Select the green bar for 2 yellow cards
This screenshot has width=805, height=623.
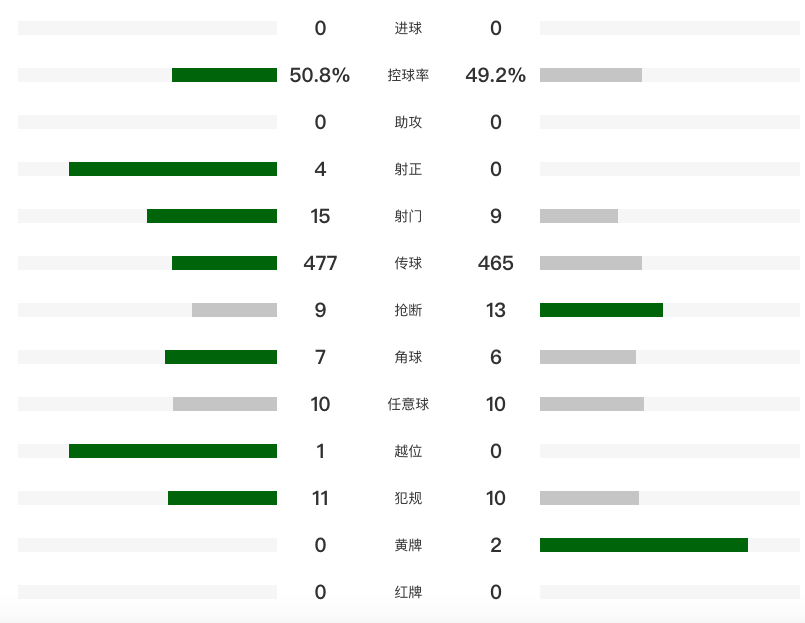click(644, 545)
